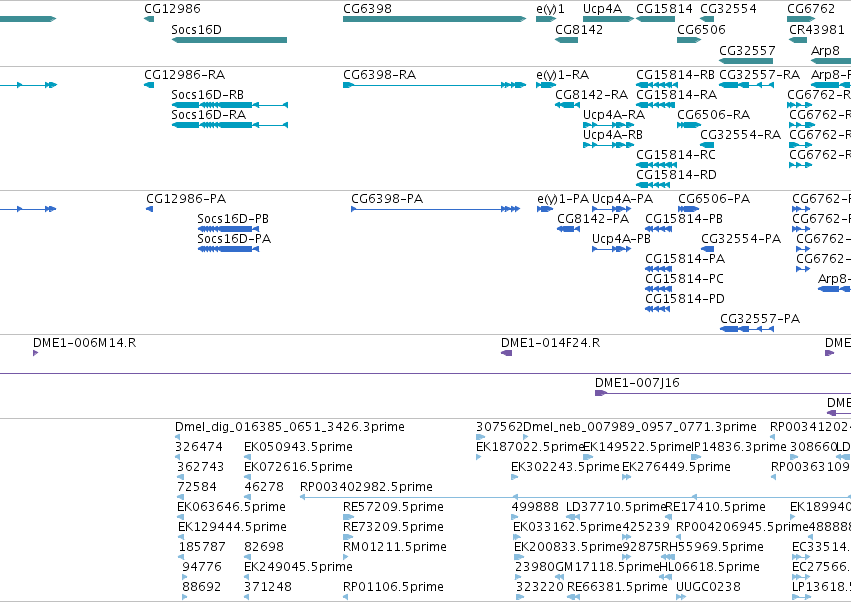Select protein CG32557-PA
The image size is (851, 602).
[747, 329]
